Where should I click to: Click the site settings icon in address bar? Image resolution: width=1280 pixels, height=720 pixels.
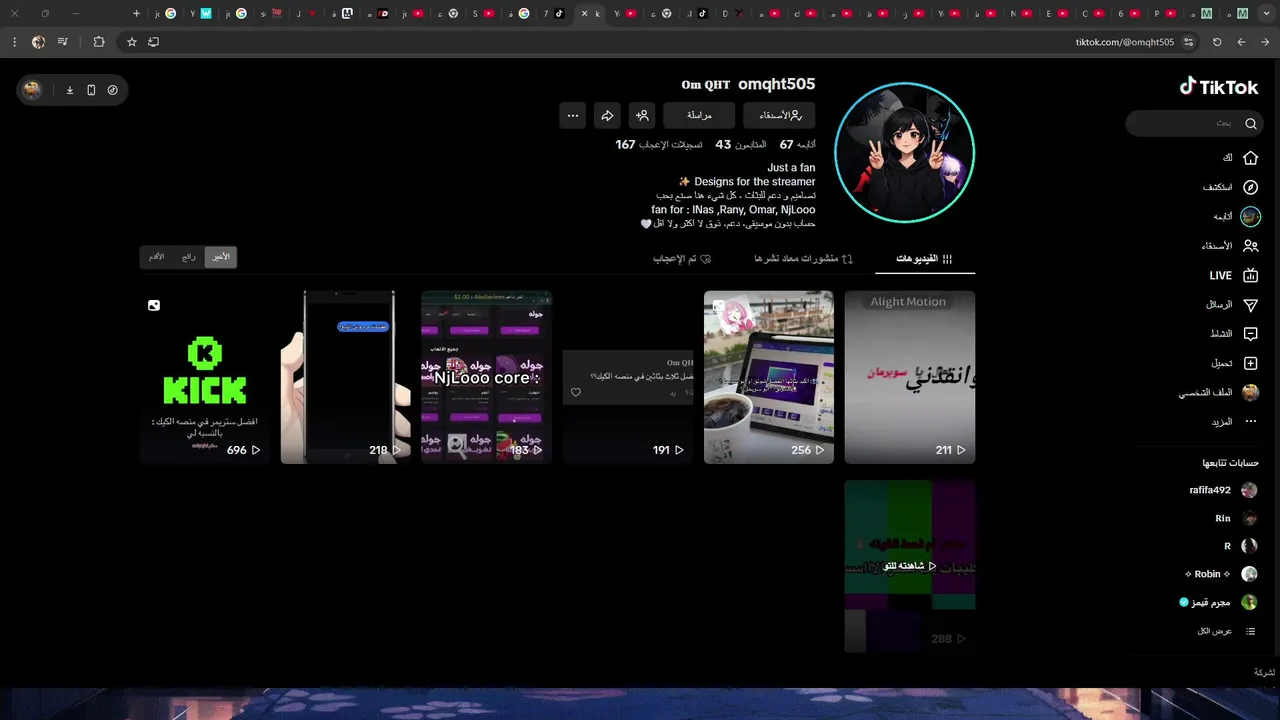(1189, 42)
